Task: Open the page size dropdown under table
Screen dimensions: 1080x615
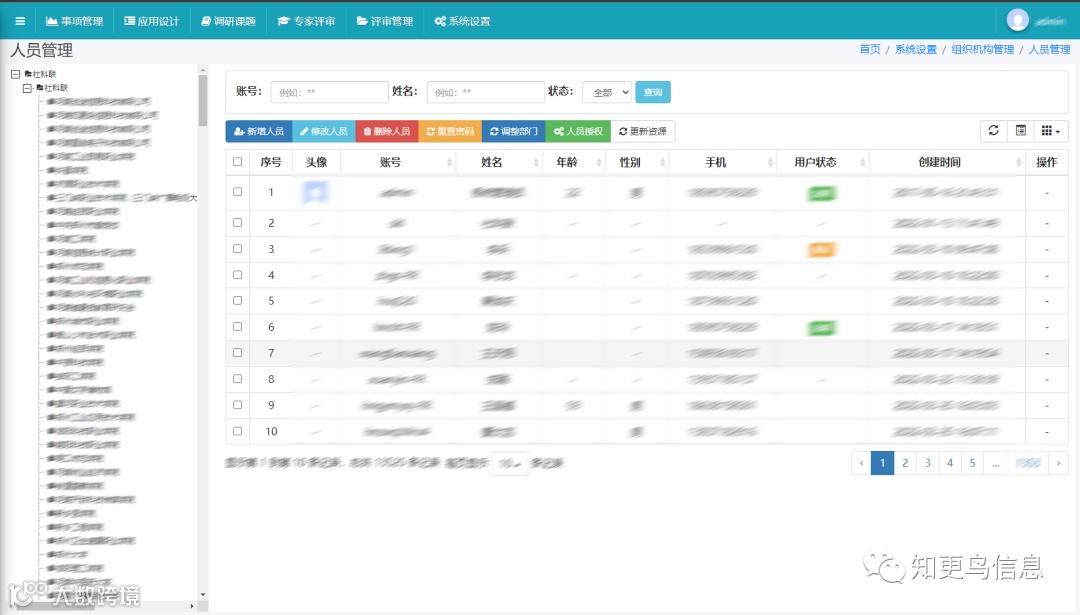Action: (x=510, y=463)
